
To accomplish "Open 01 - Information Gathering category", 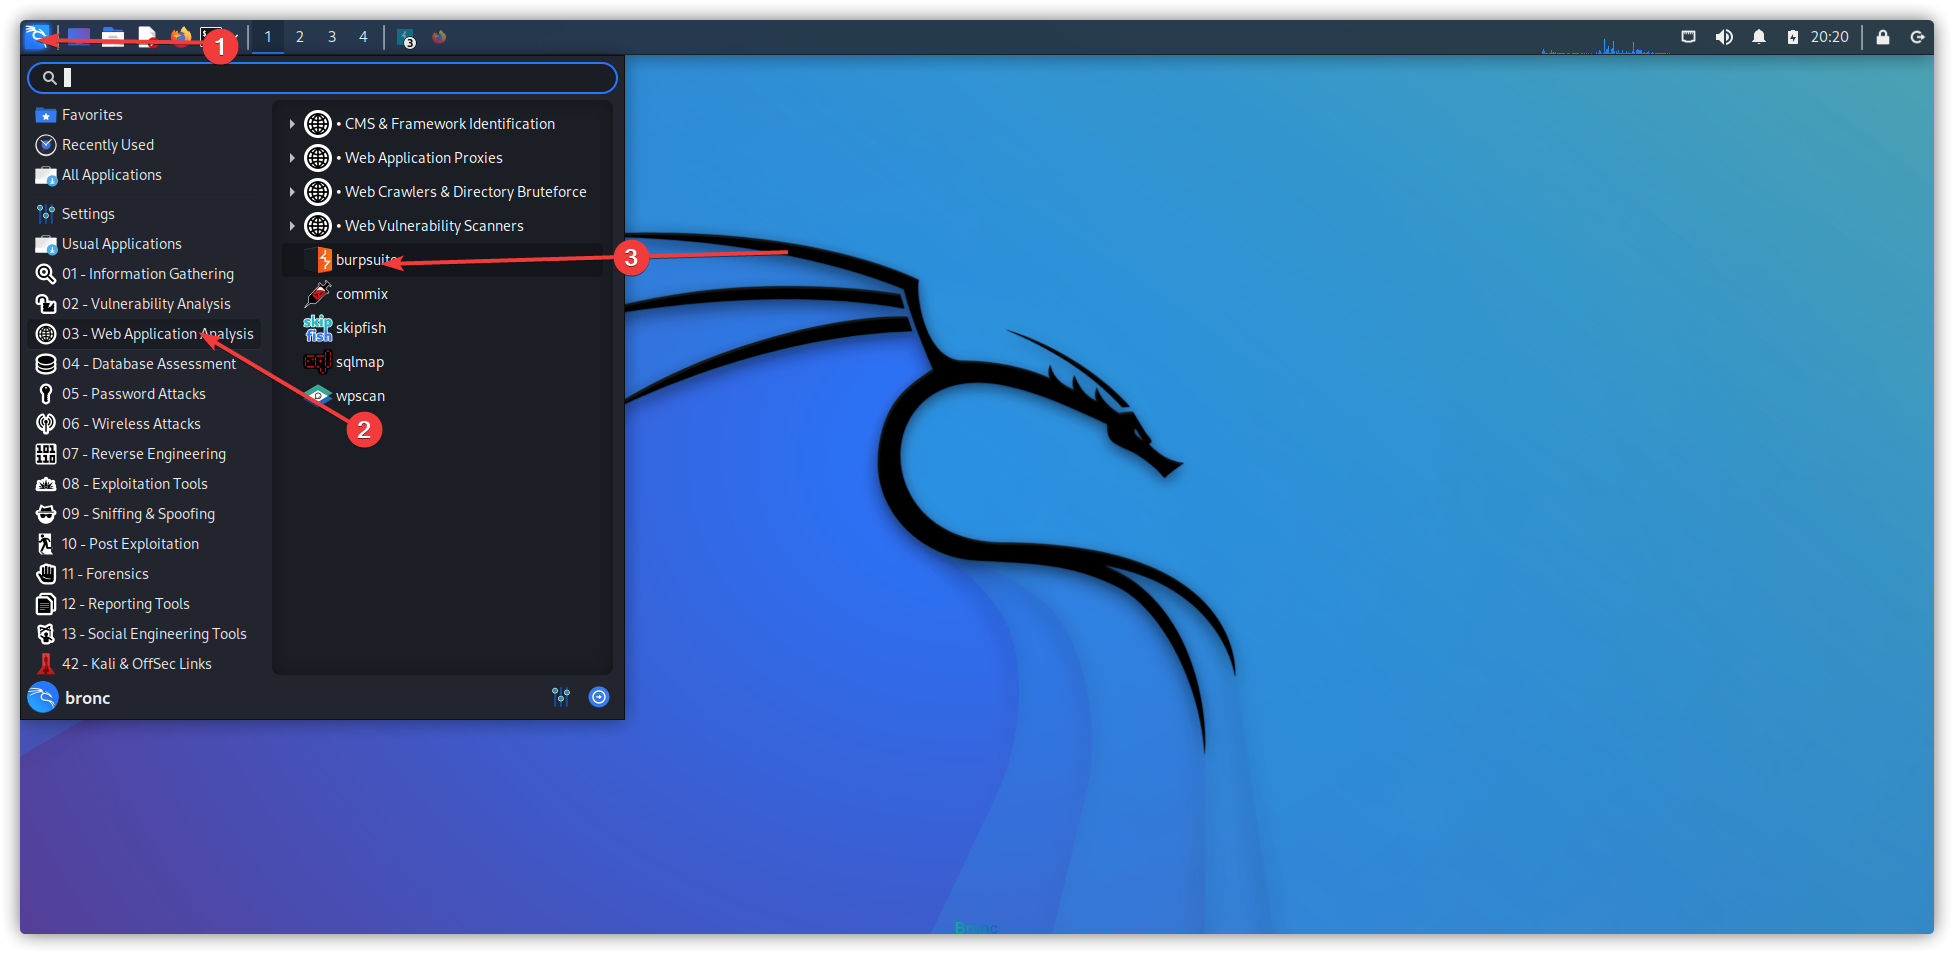I will (x=145, y=274).
